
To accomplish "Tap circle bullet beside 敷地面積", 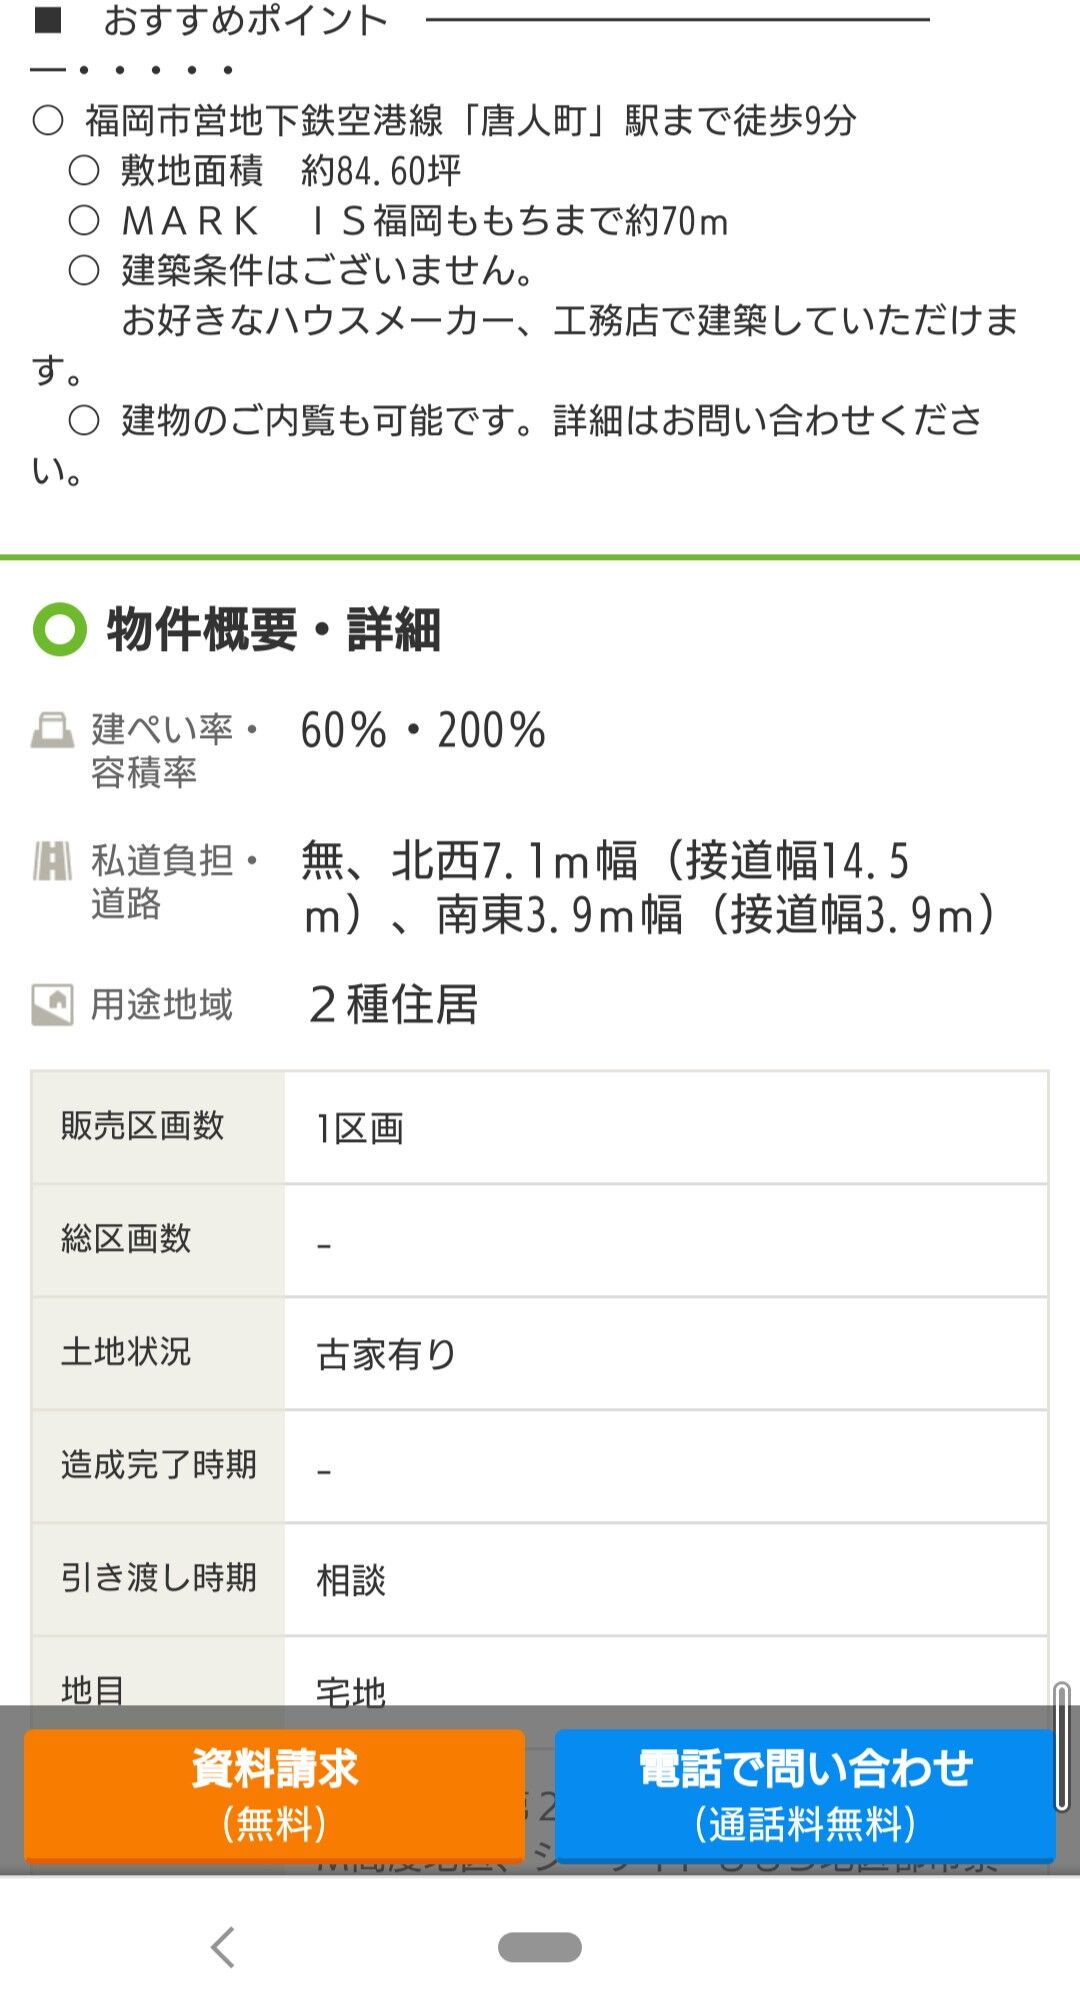I will tap(84, 171).
